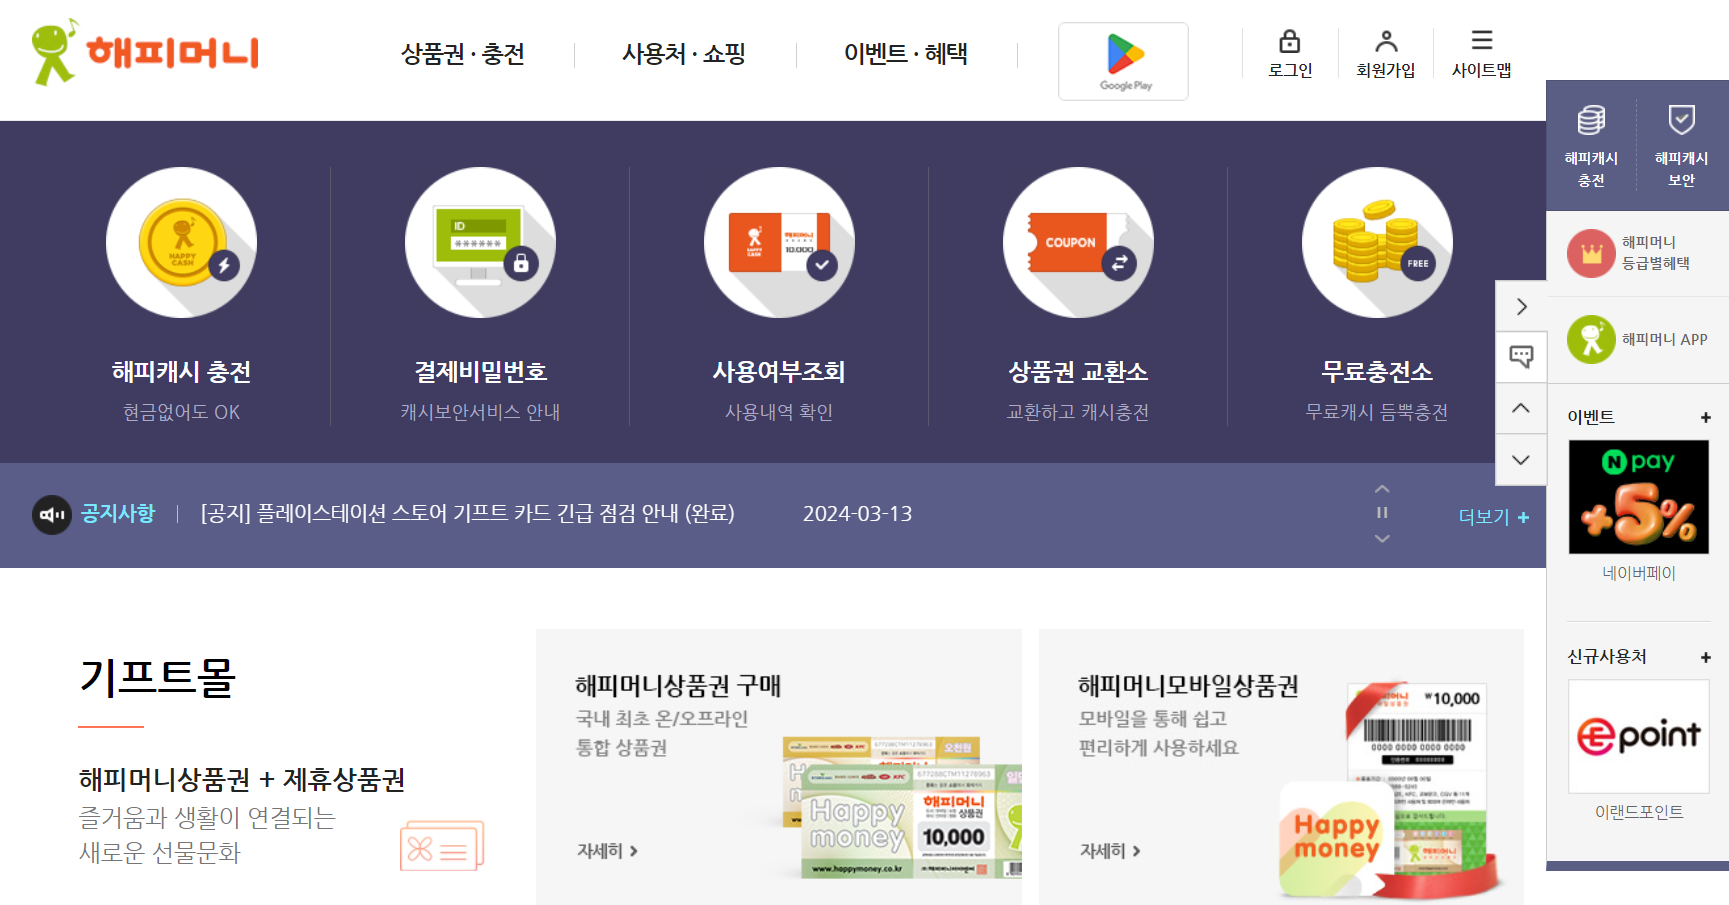Click 자세히 under 해피머니상품권 구매
This screenshot has height=905, width=1729.
[606, 850]
